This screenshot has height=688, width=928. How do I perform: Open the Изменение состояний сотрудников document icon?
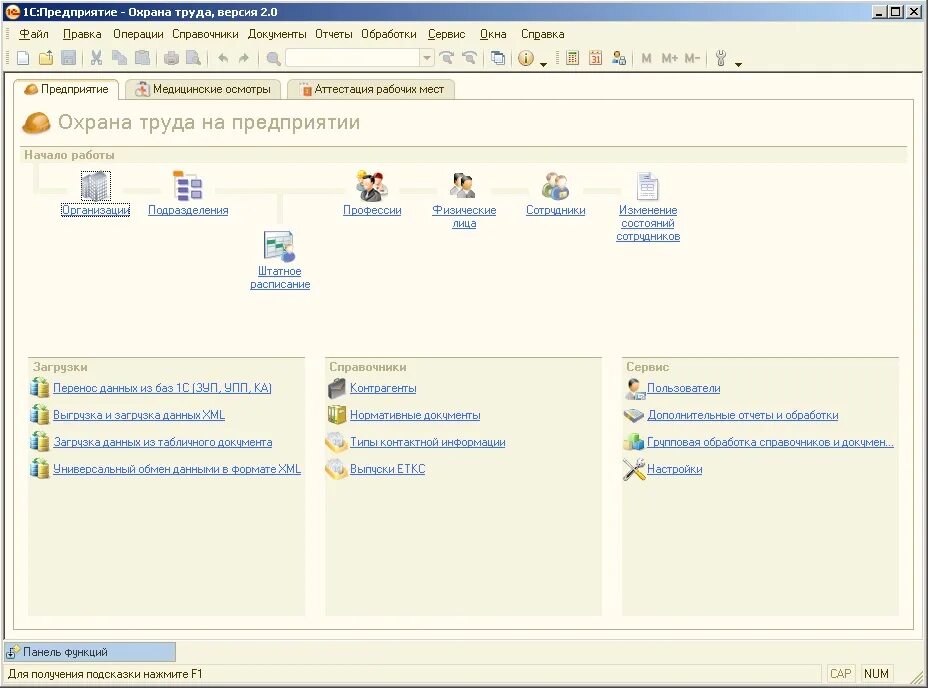coord(648,186)
